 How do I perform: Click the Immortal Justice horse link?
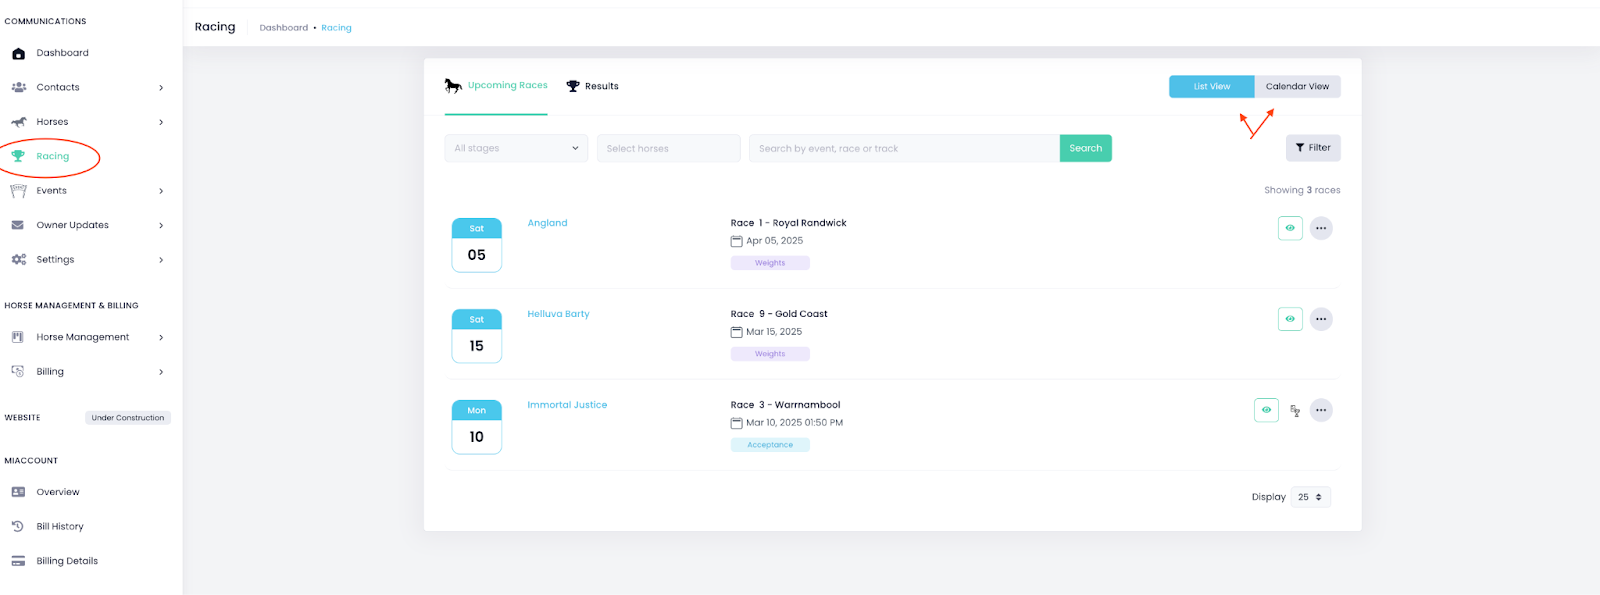pyautogui.click(x=567, y=405)
